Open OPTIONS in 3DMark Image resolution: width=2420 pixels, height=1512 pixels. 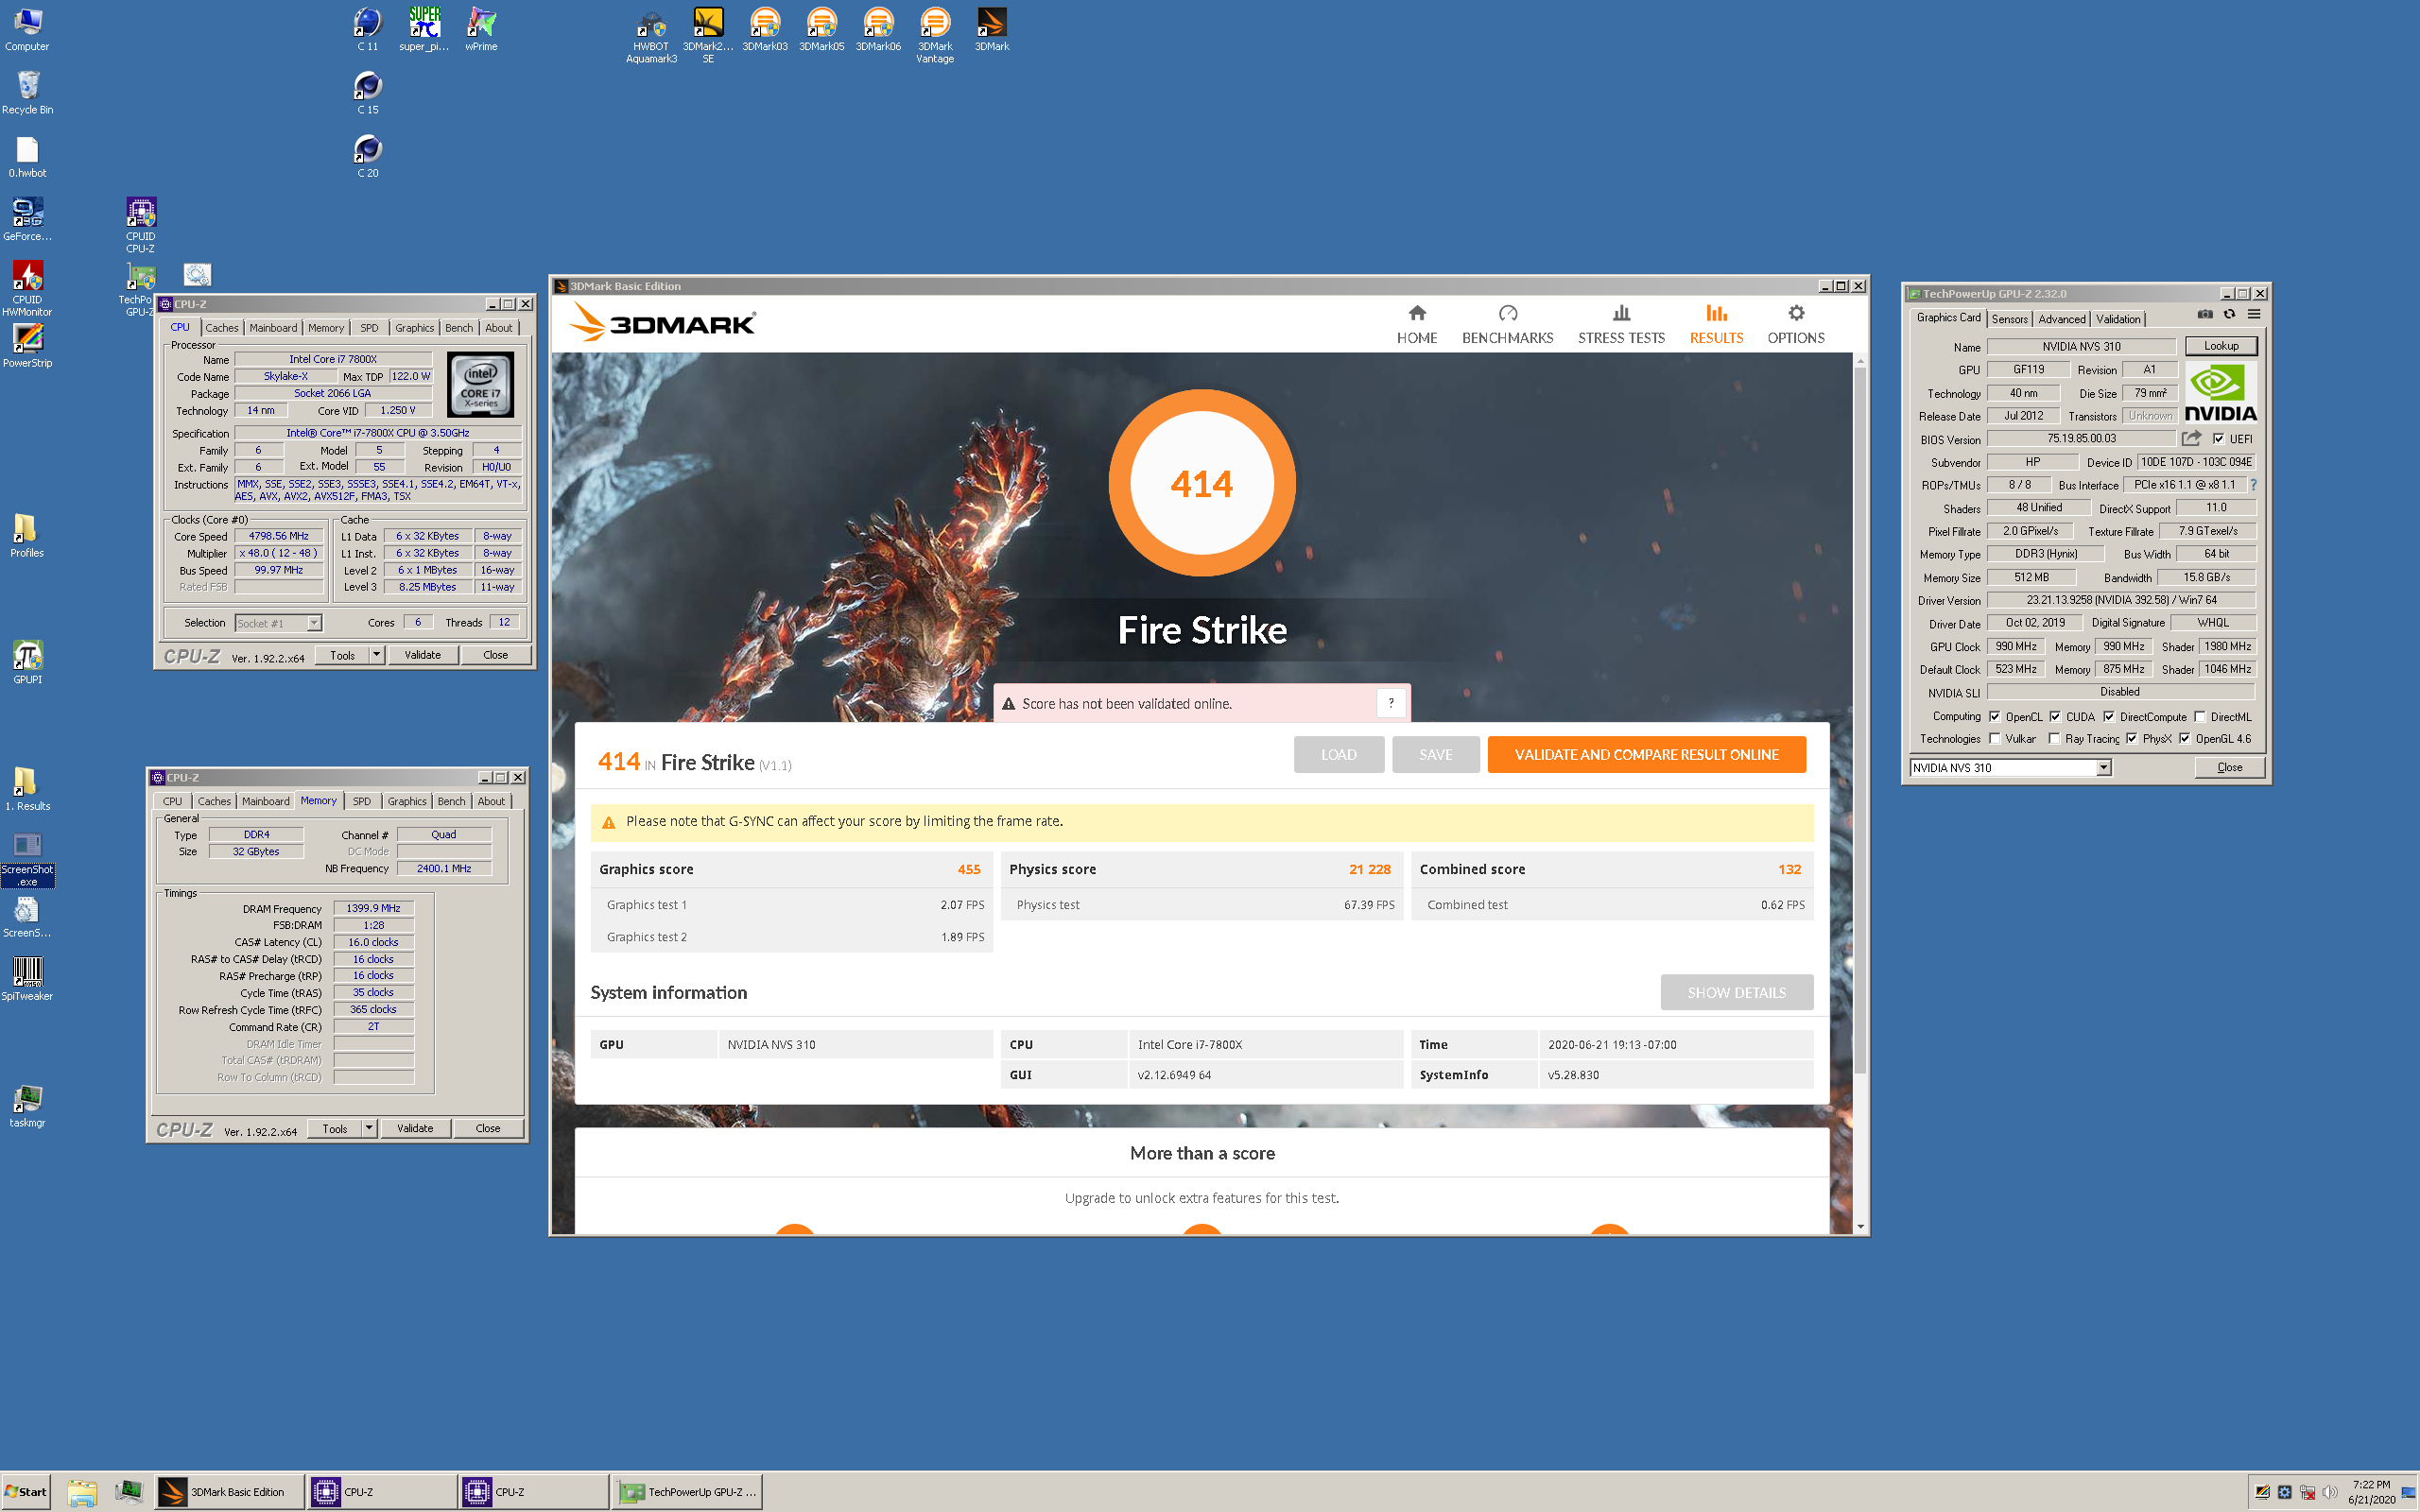[x=1795, y=324]
